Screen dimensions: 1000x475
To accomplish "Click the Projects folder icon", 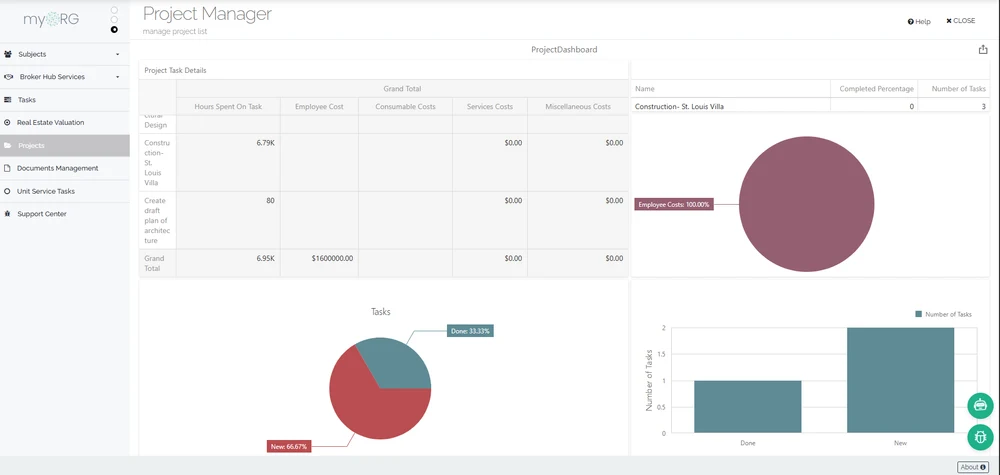I will [8, 145].
